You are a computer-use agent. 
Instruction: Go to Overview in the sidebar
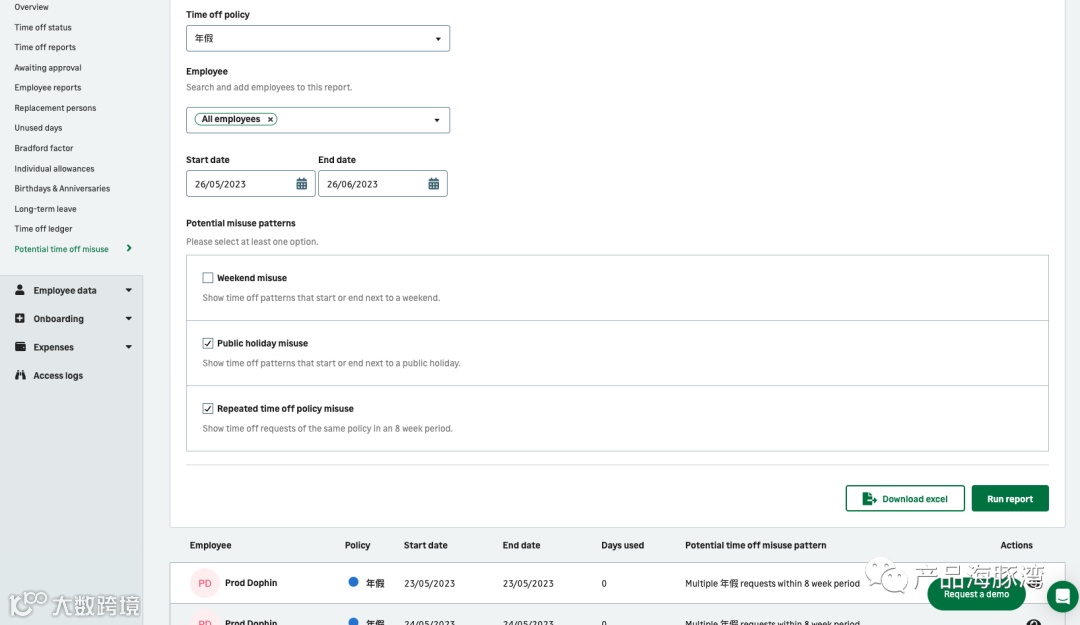coord(32,7)
